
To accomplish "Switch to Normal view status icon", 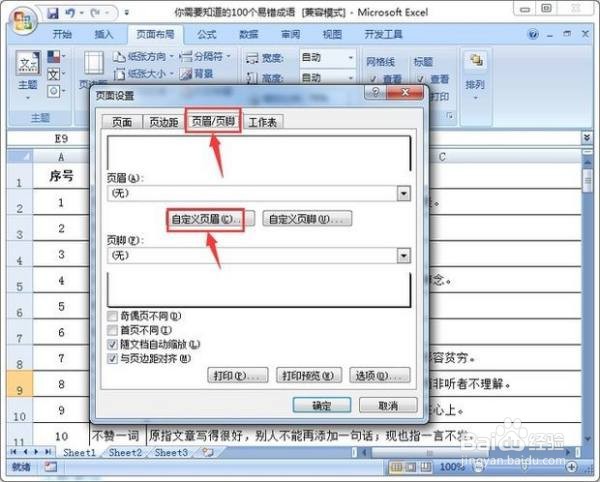I will [x=396, y=467].
